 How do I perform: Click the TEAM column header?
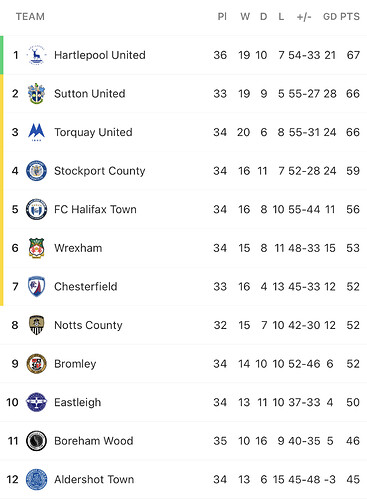point(30,17)
